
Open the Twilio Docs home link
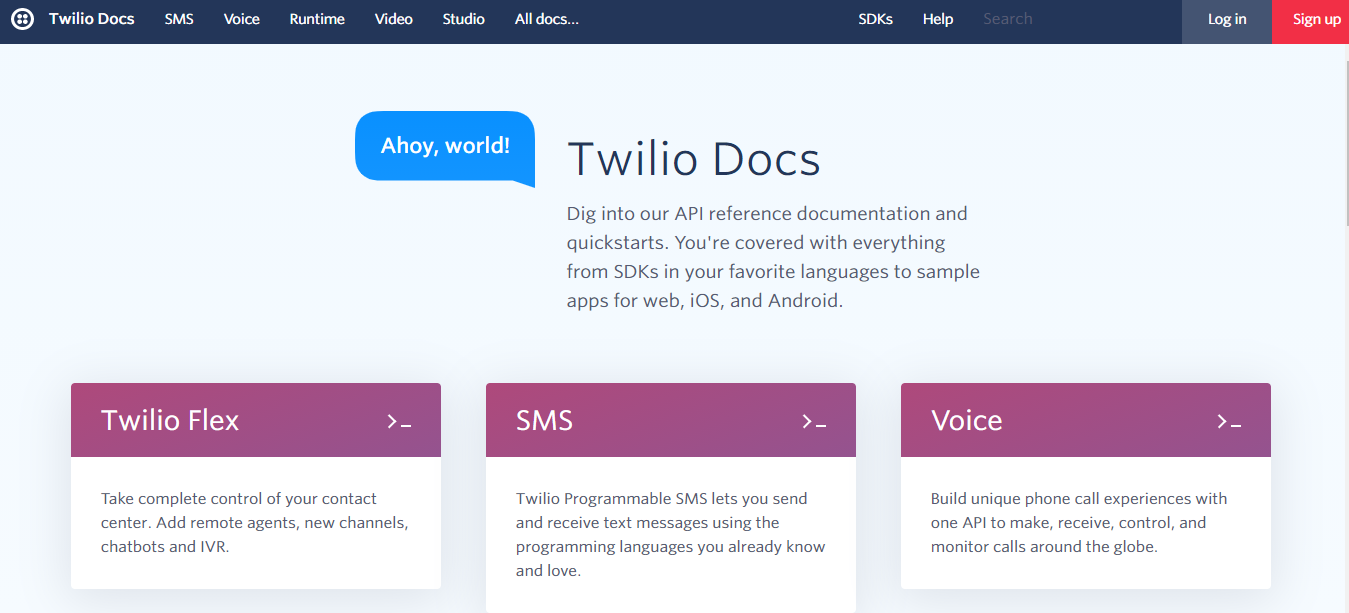coord(92,19)
